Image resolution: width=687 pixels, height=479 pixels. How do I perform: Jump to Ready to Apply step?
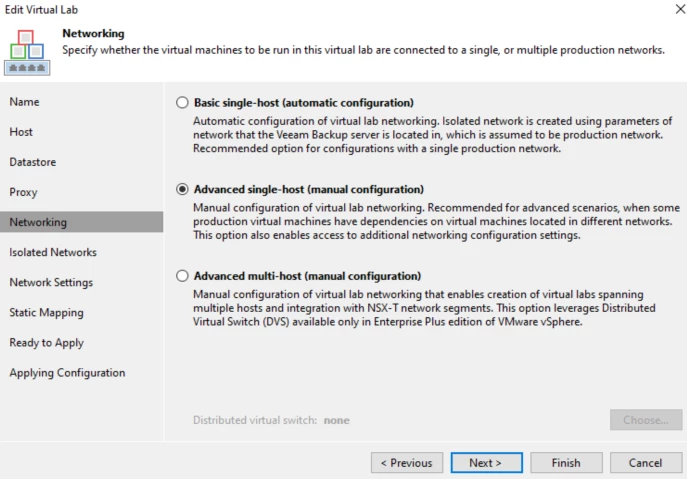click(46, 343)
